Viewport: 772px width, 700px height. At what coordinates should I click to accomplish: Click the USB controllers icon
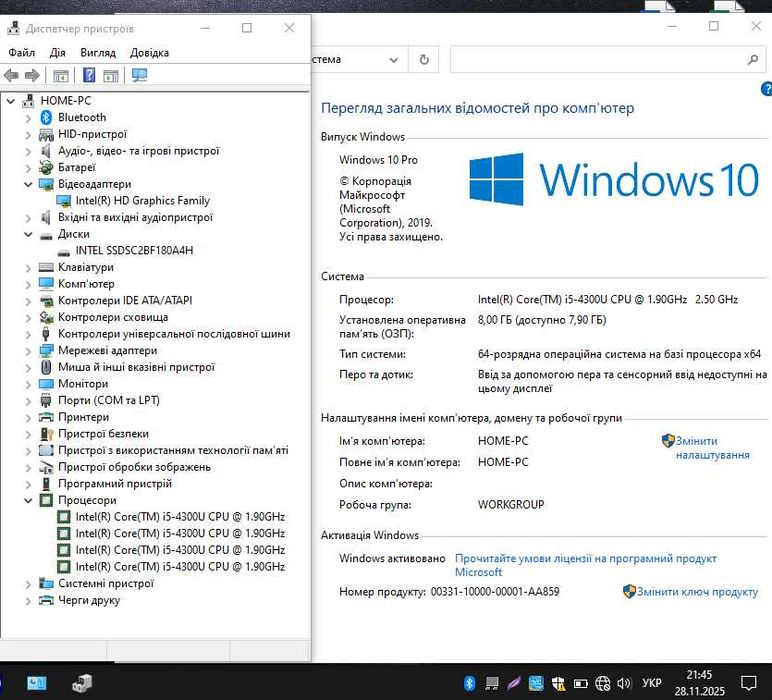[46, 334]
